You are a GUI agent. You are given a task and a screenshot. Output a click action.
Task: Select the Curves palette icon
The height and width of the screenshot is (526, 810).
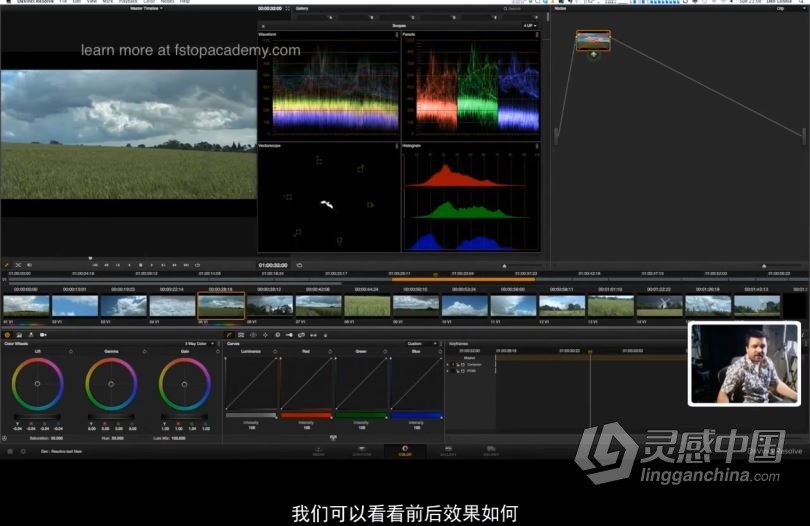(x=229, y=335)
